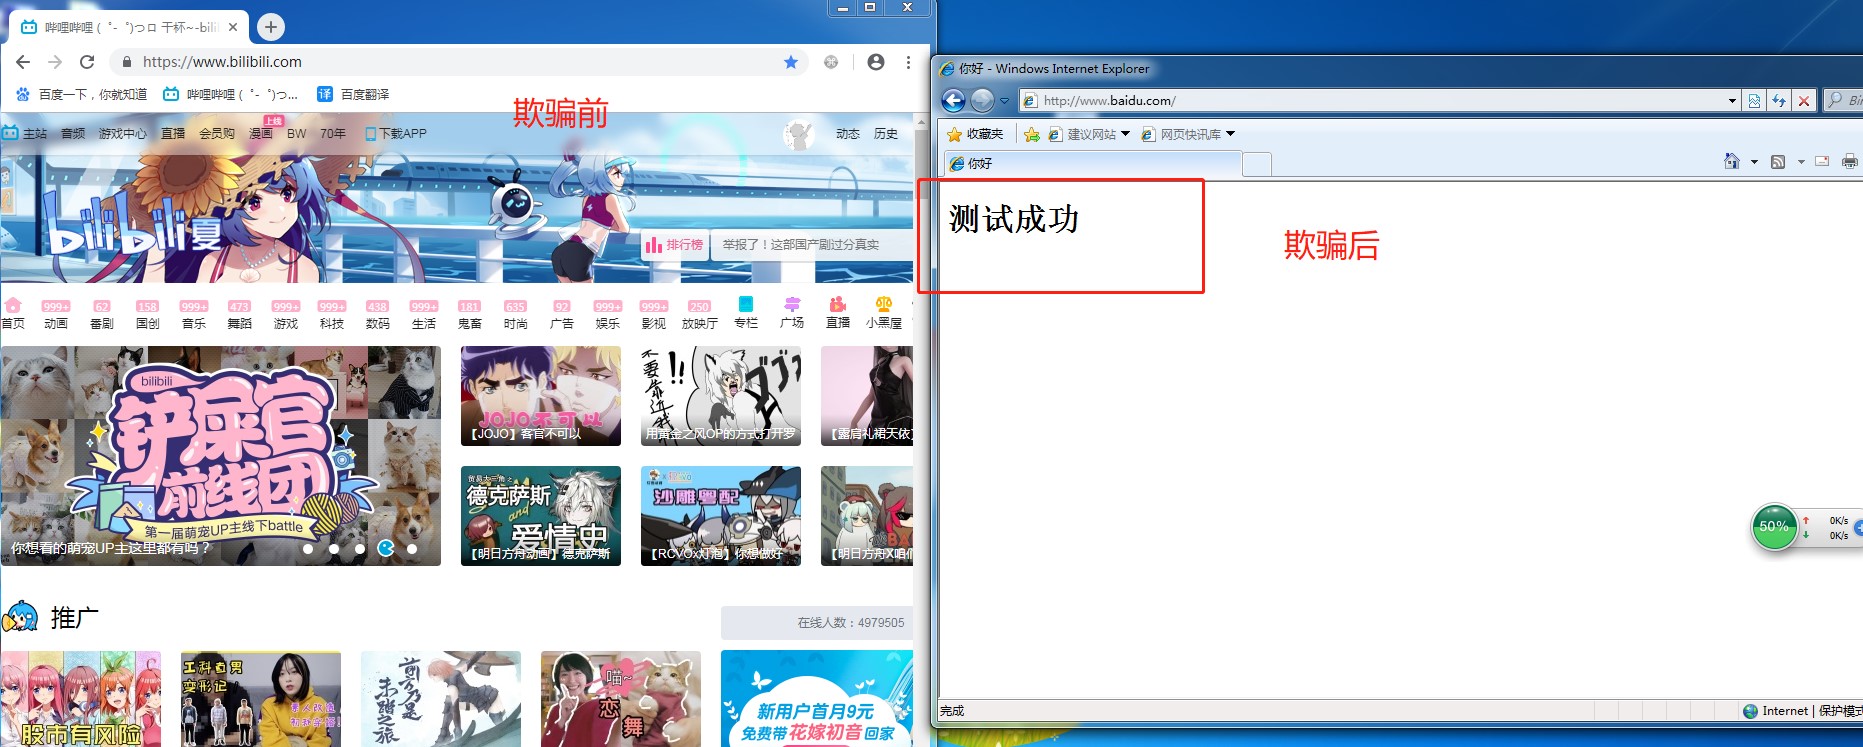Click the Internet Explorer back button

[954, 100]
